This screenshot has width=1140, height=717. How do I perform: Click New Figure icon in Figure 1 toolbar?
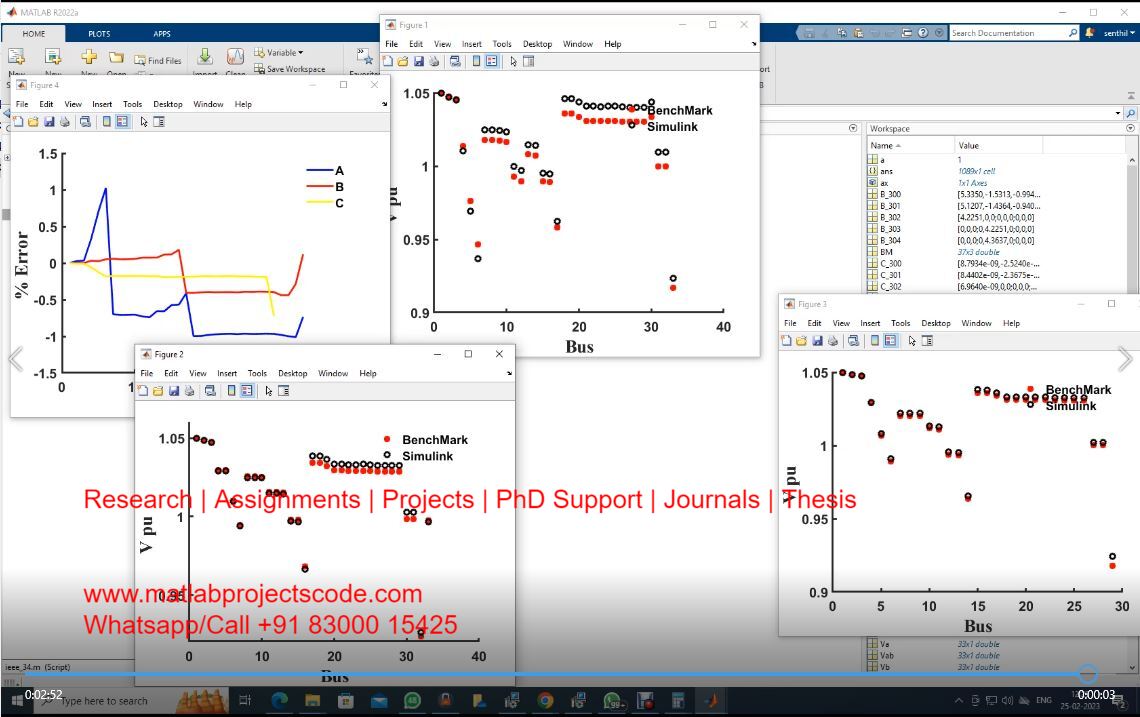(388, 62)
